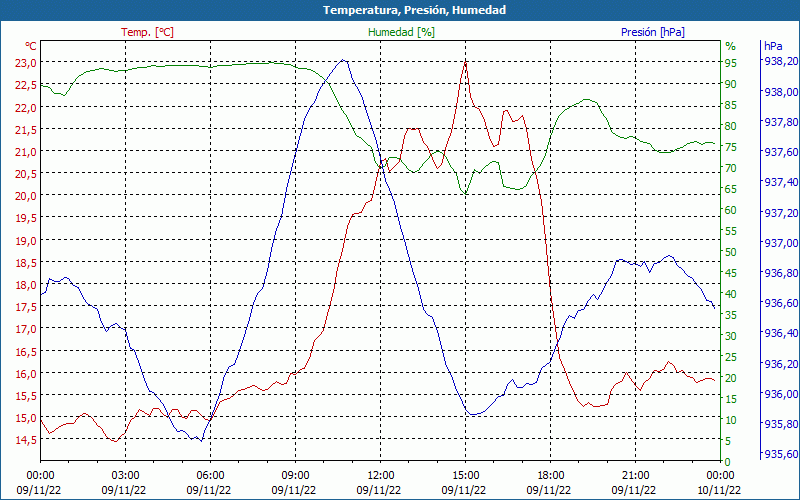
Task: Click the 03:00 time axis label
Action: (126, 476)
